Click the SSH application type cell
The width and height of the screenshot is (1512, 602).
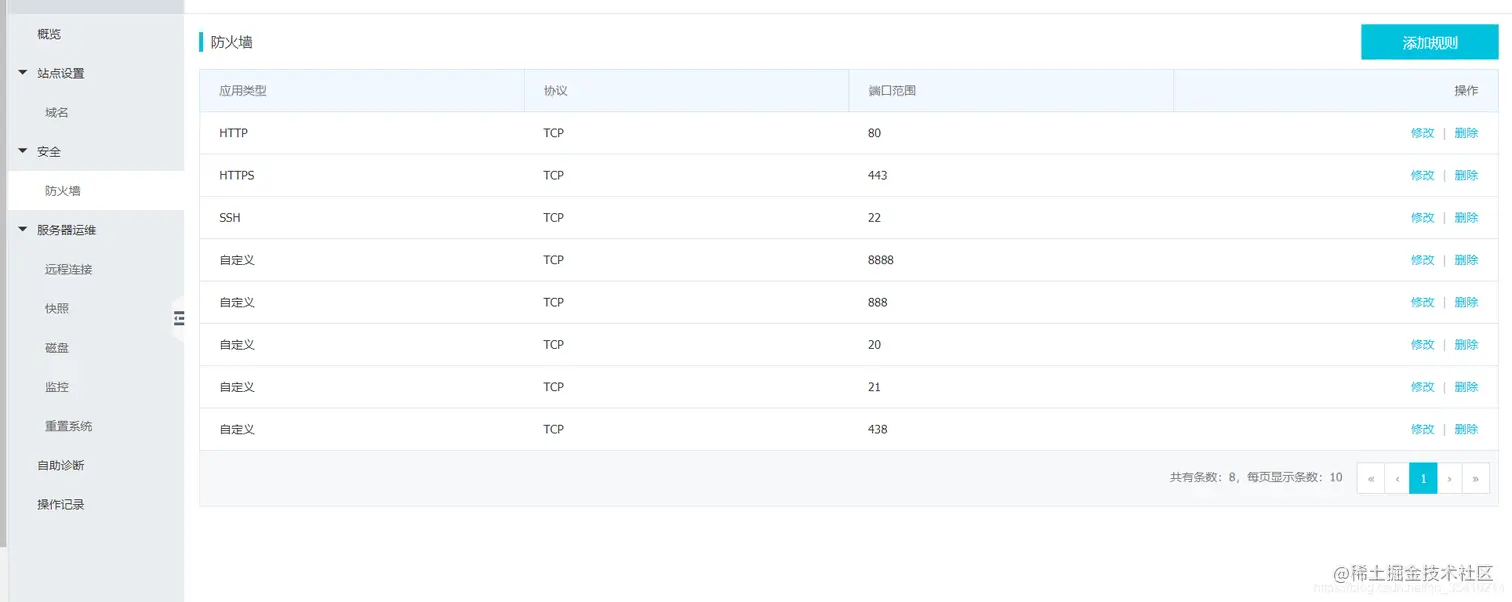230,218
